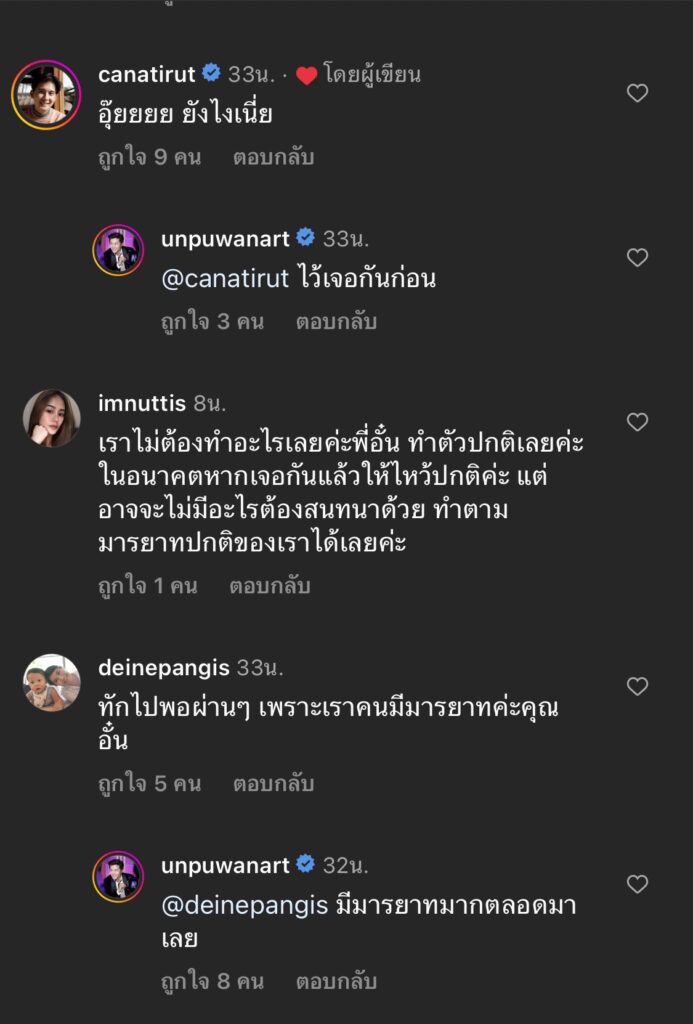This screenshot has height=1024, width=693.
Task: Tap unpuwanart's avatar in first reply
Action: [x=118, y=250]
